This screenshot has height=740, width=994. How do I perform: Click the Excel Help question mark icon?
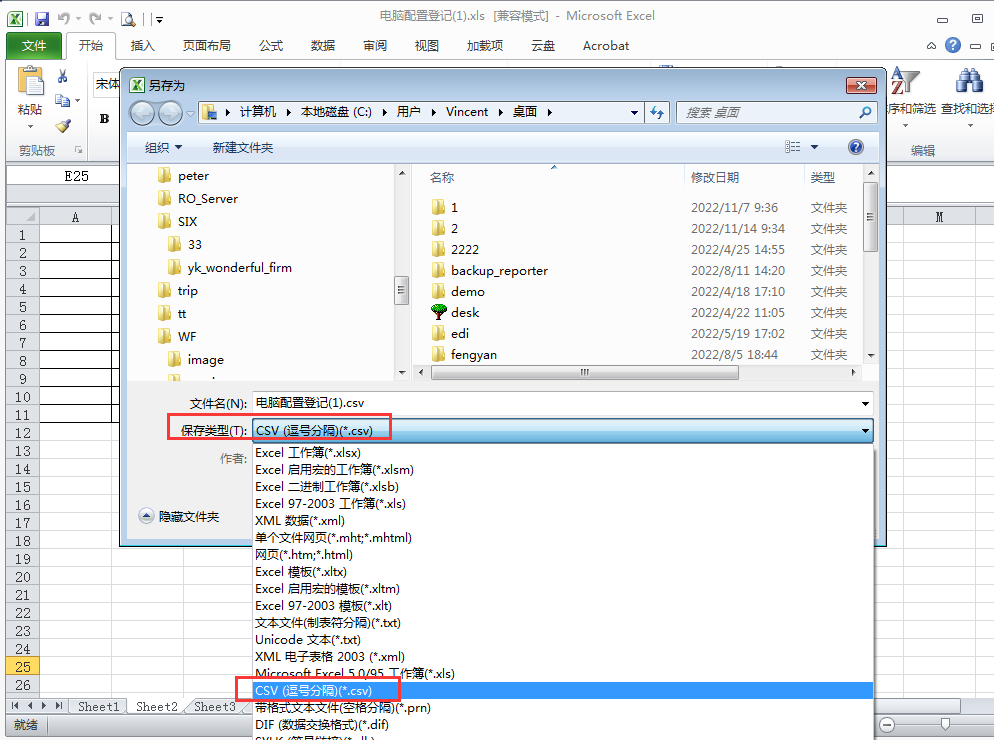[x=953, y=45]
